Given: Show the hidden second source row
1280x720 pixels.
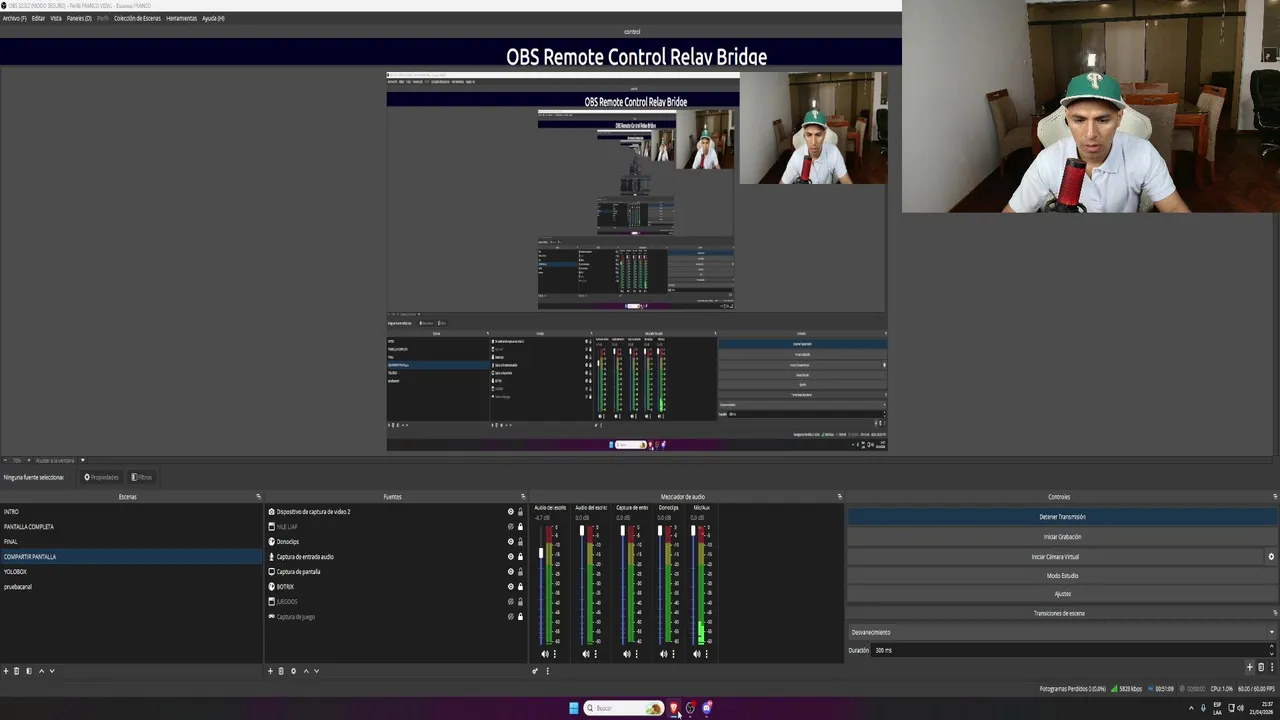Looking at the screenshot, I should [x=510, y=527].
